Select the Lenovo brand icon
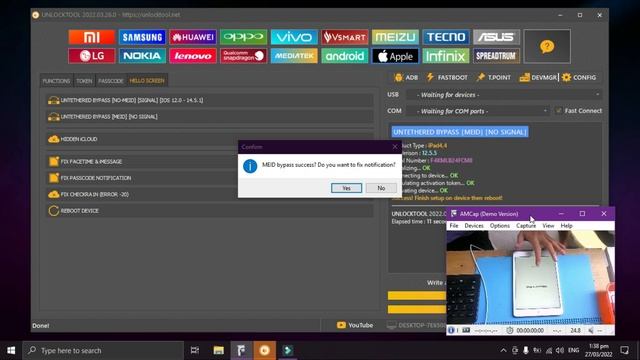 click(193, 56)
